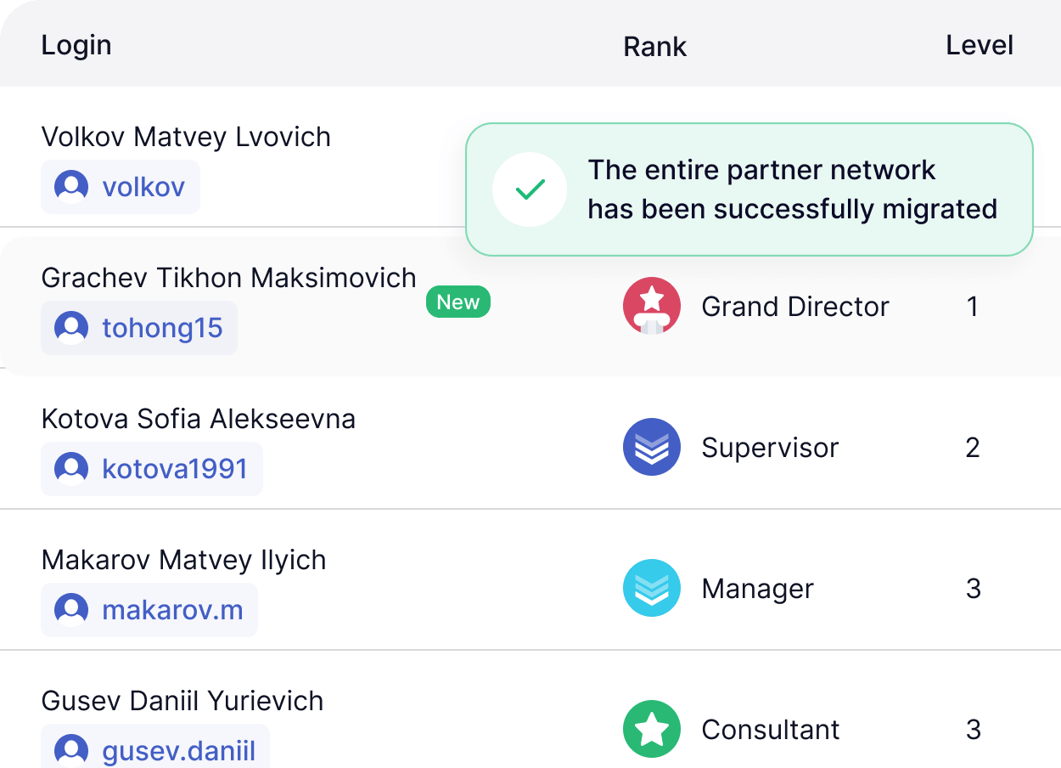This screenshot has height=768, width=1061.
Task: Sort by the Login column header
Action: tap(76, 45)
